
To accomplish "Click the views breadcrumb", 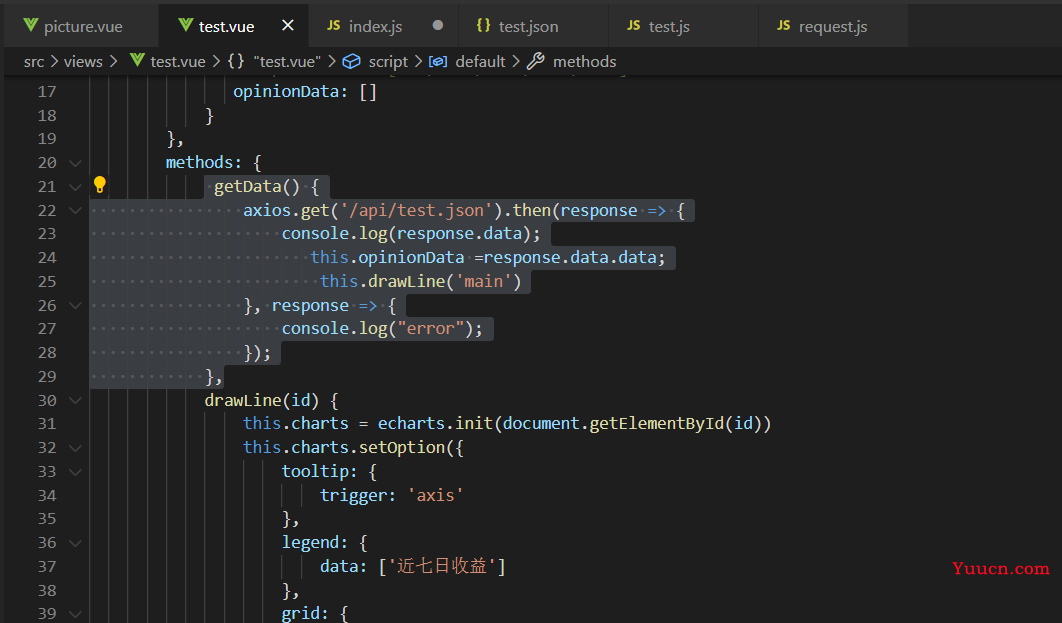I will tap(83, 62).
